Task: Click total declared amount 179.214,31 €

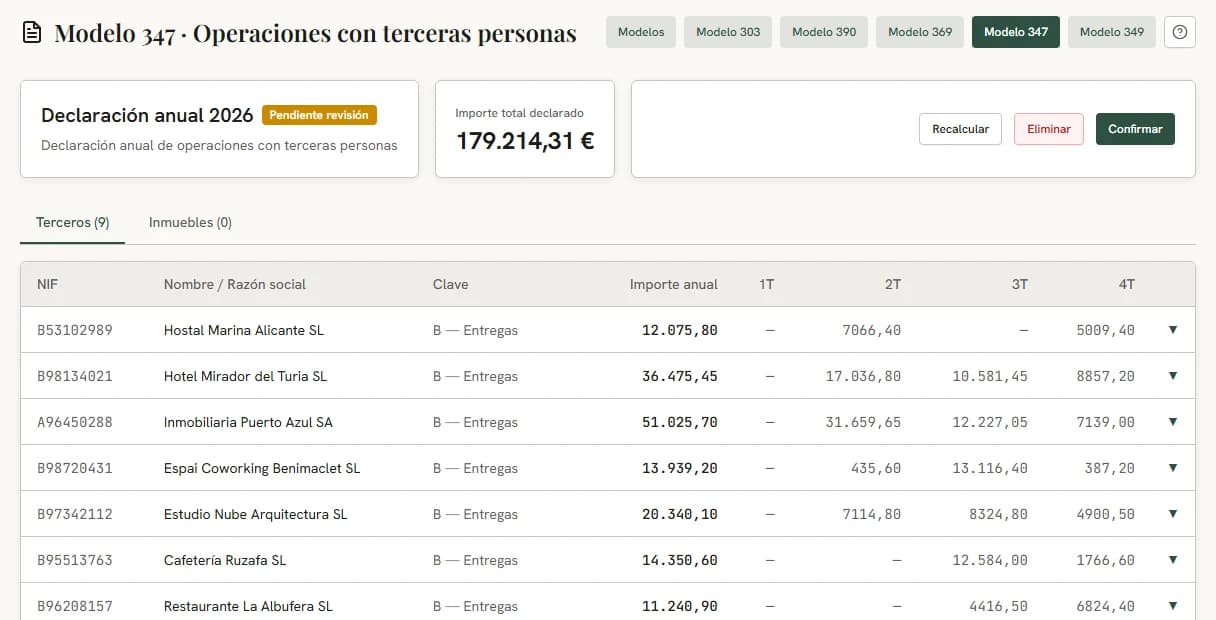Action: pos(525,141)
